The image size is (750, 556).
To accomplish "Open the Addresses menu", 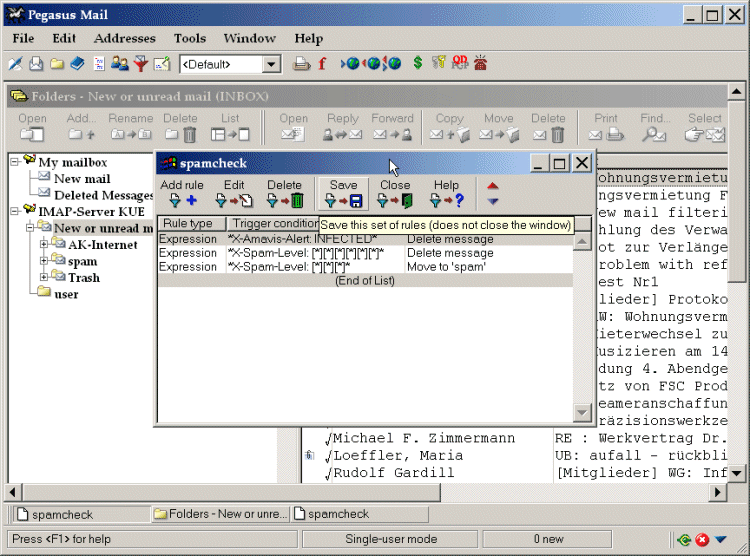I will pyautogui.click(x=125, y=38).
